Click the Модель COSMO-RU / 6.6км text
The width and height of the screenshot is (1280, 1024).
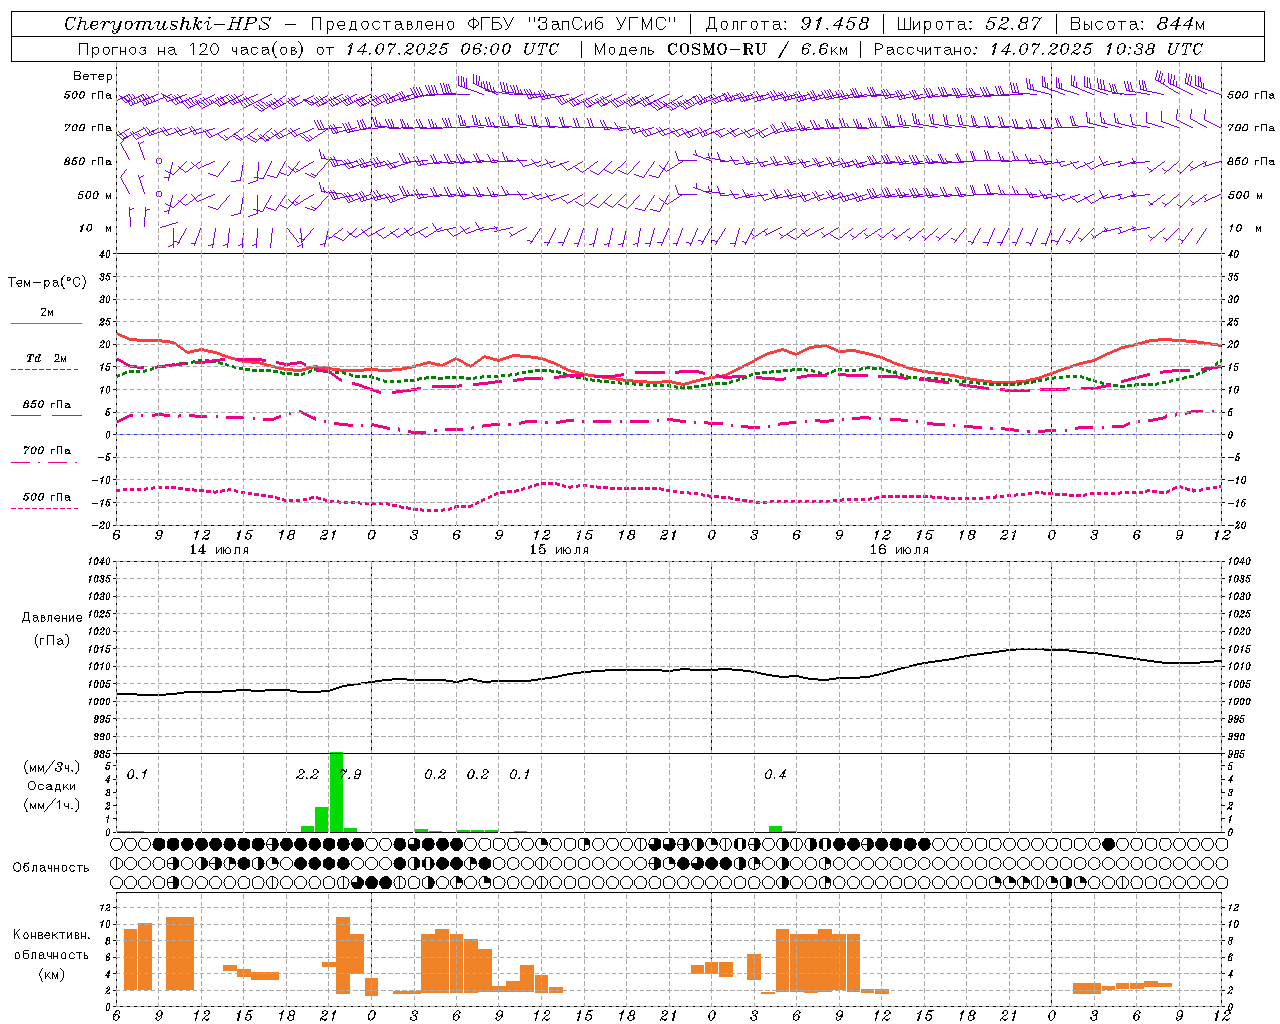tap(720, 49)
